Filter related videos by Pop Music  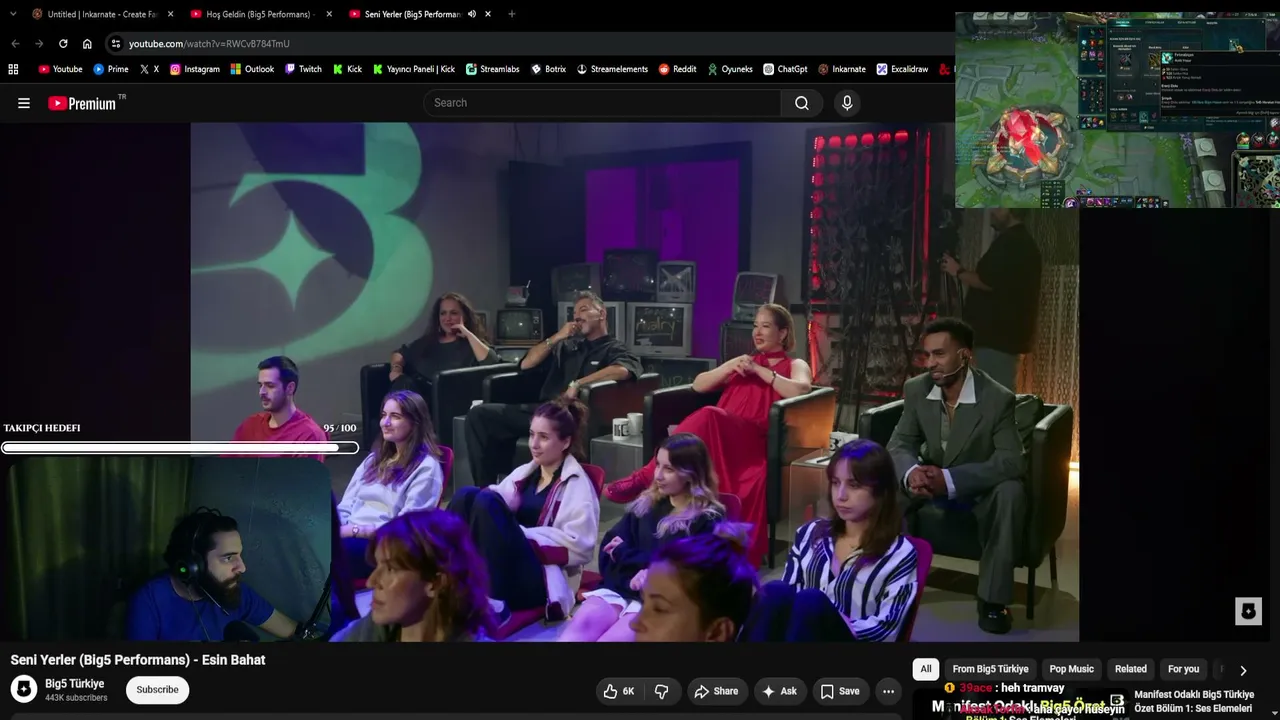[1072, 669]
